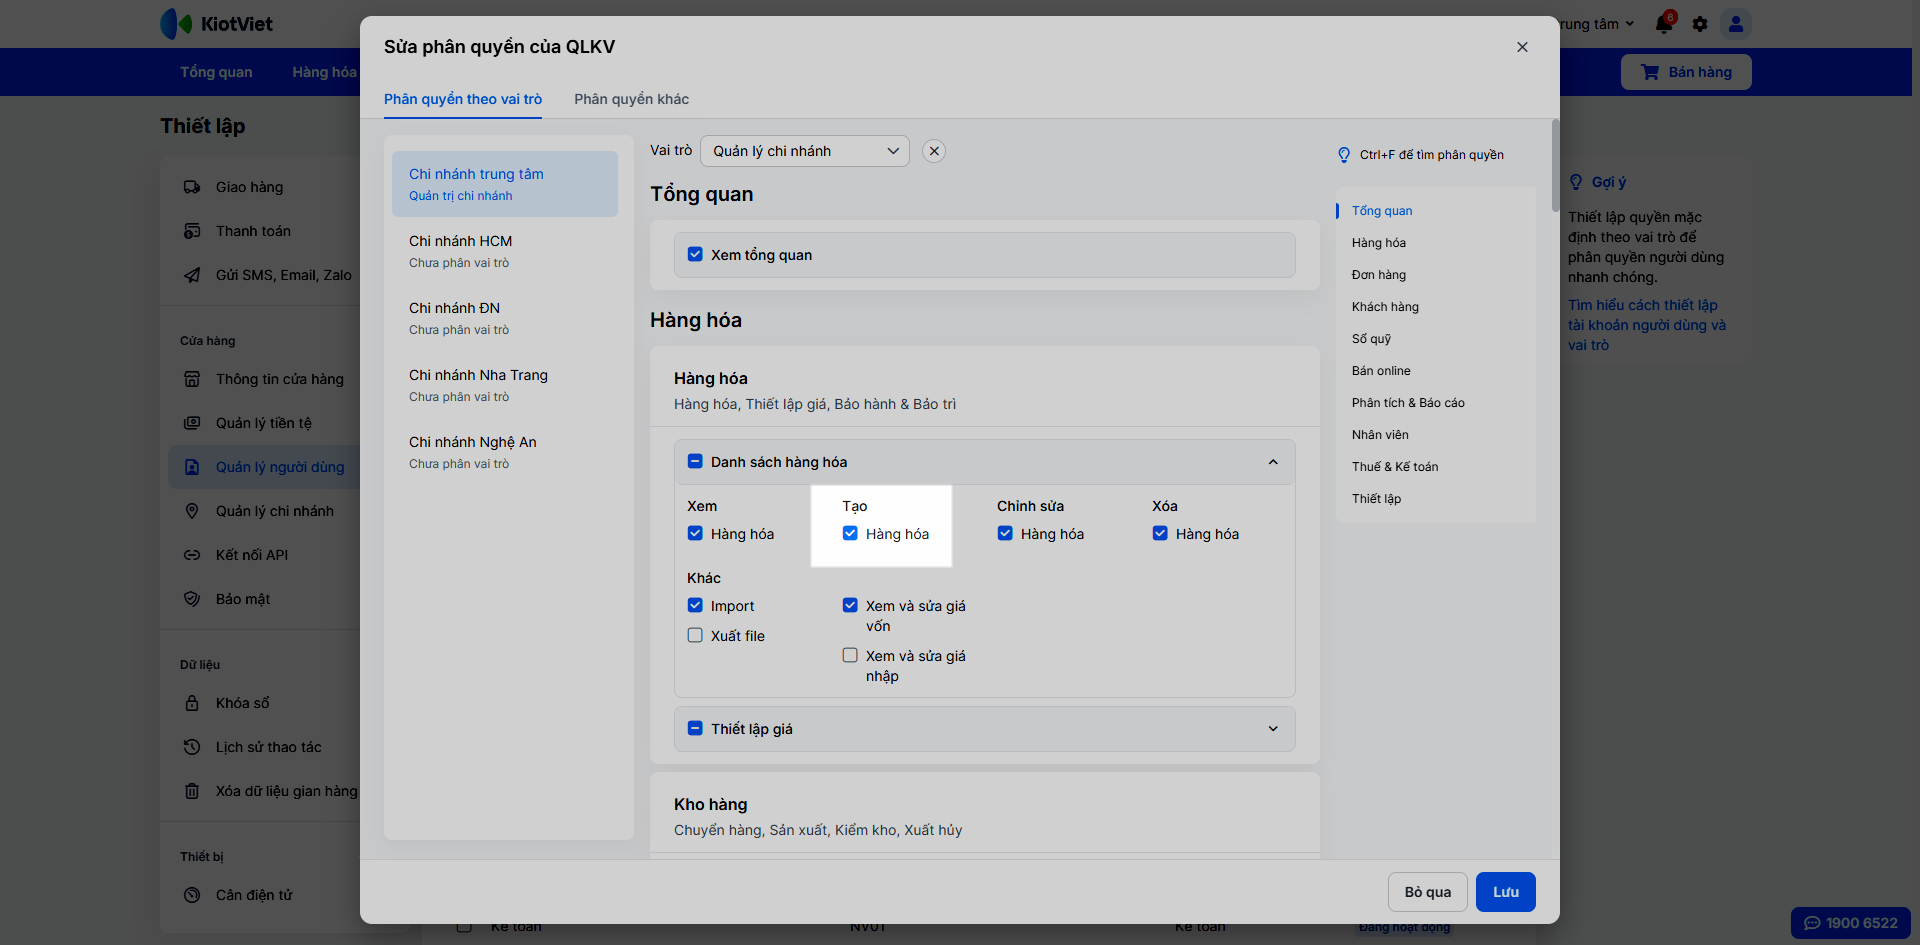Screen dimensions: 1920x945
Task: Click the Bỏ qua button
Action: click(1427, 892)
